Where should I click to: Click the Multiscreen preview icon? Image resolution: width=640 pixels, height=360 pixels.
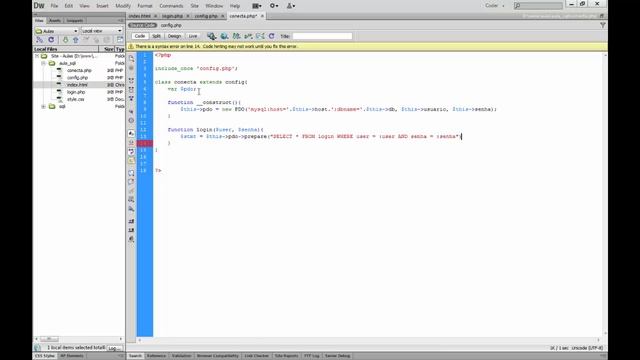pyautogui.click(x=211, y=36)
